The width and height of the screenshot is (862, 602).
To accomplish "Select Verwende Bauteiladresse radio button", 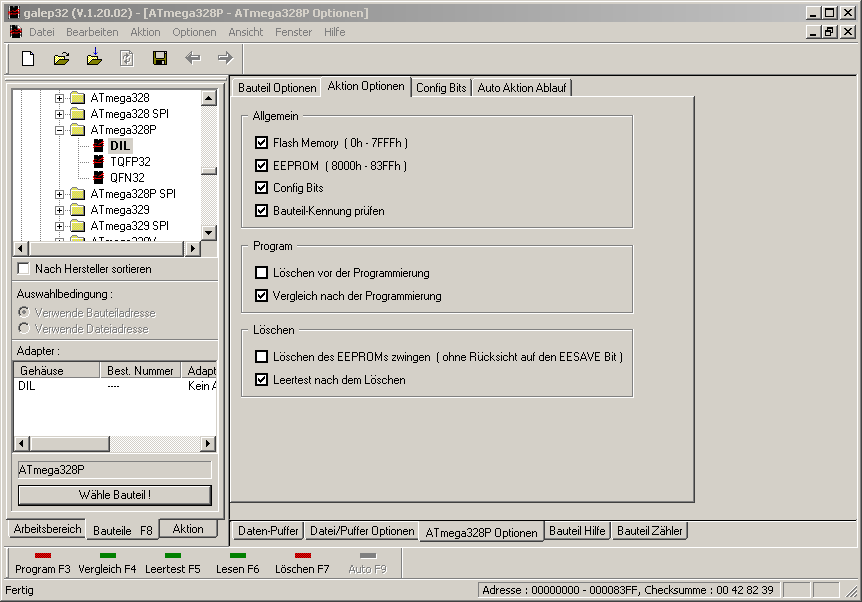I will [24, 312].
